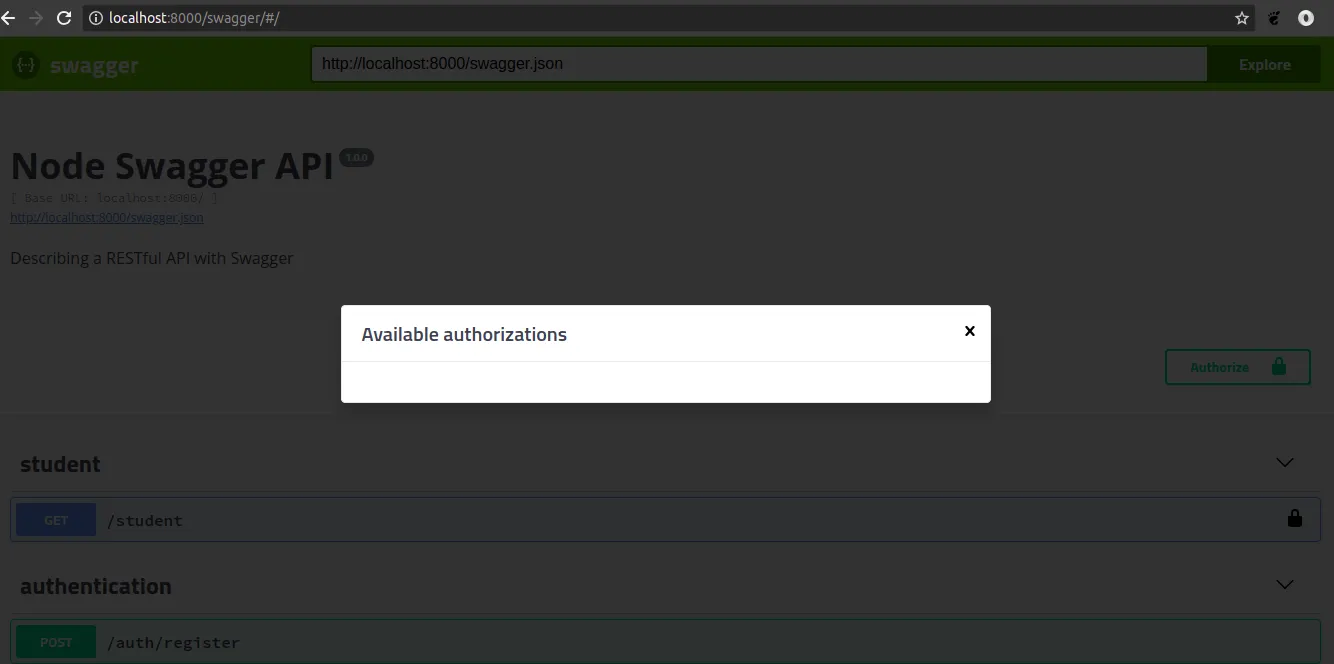Close the Available authorizations dialog
The height and width of the screenshot is (664, 1334).
[969, 331]
